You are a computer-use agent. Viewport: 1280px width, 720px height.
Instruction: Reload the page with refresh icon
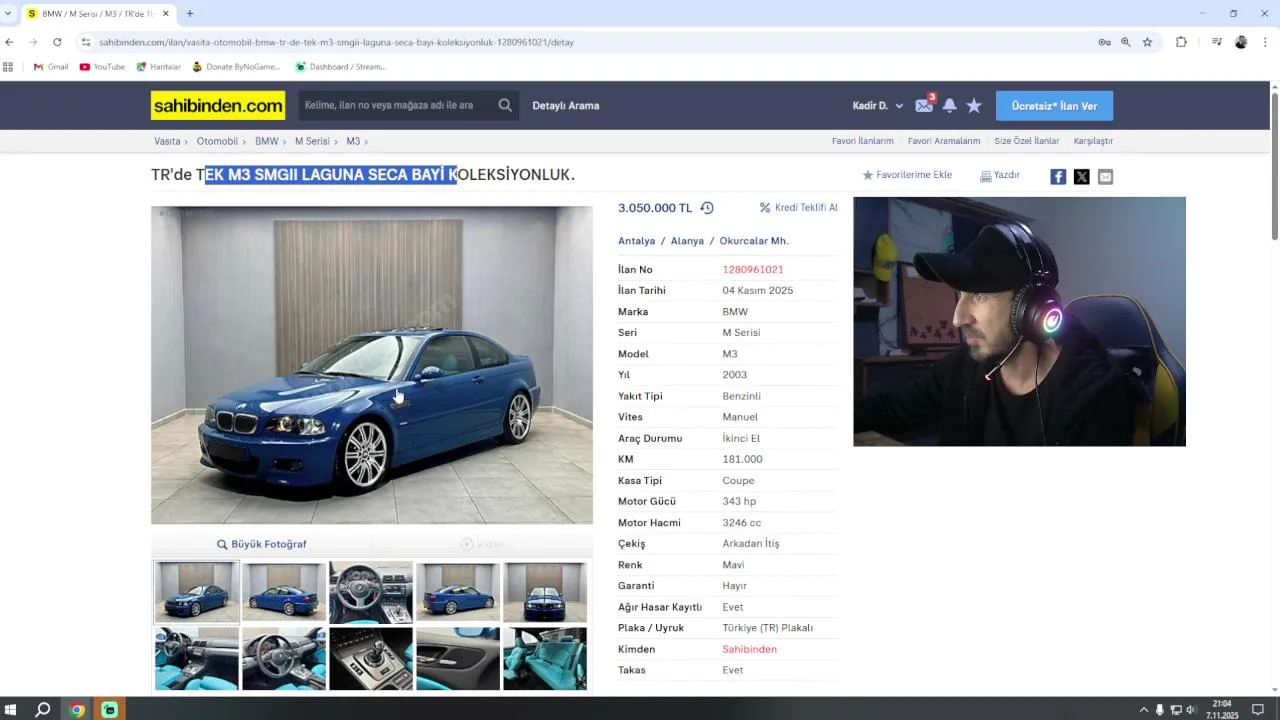pos(57,42)
